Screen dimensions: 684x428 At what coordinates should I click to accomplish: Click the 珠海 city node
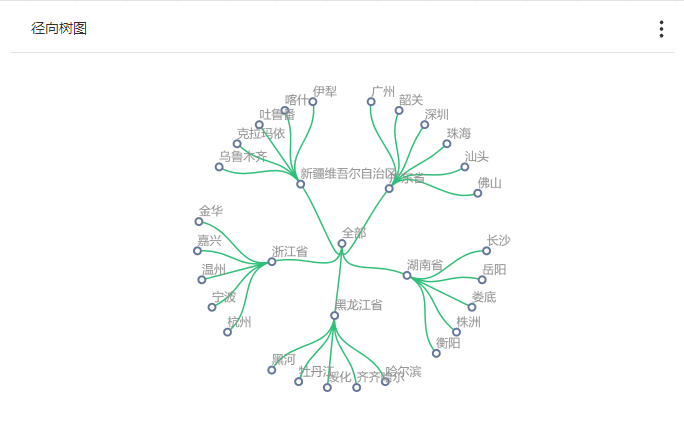(x=447, y=144)
